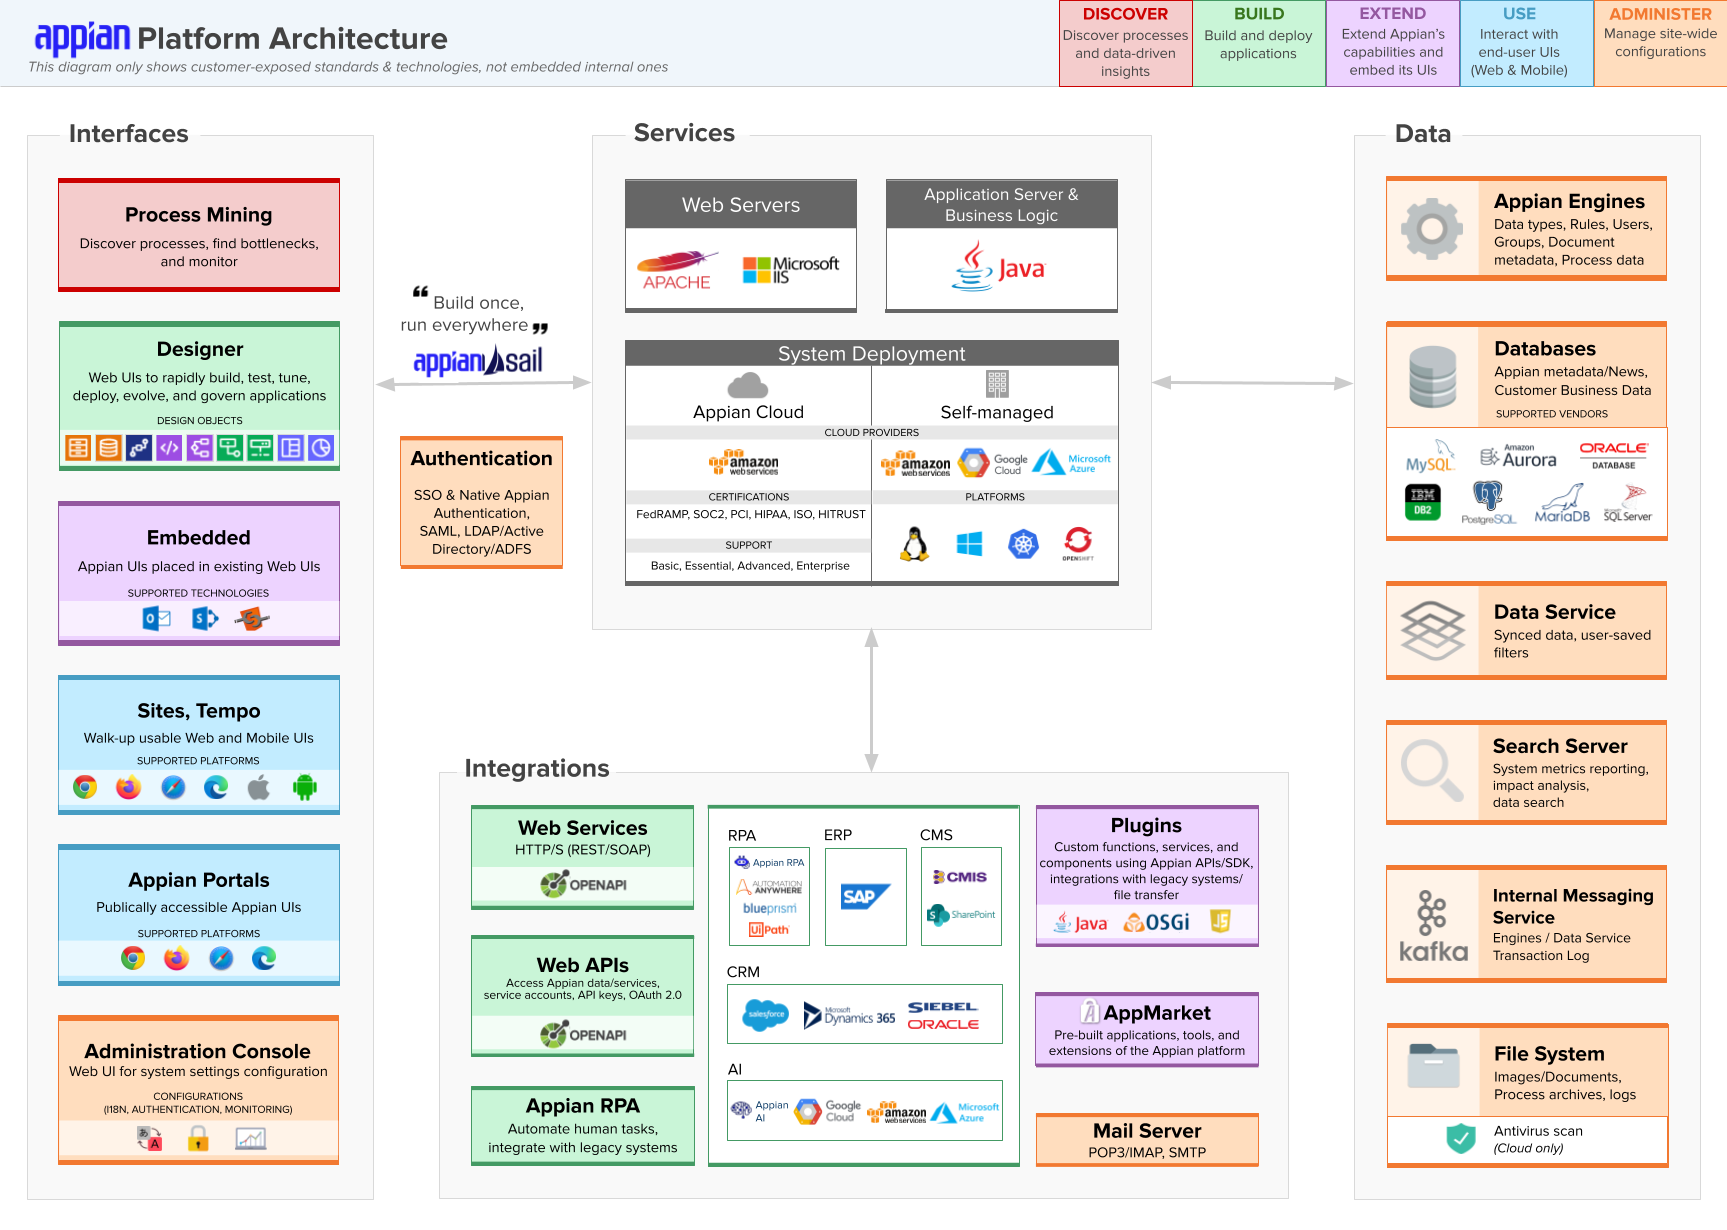Click the Kubernetes platform icon
1727x1230 pixels.
tap(1023, 544)
